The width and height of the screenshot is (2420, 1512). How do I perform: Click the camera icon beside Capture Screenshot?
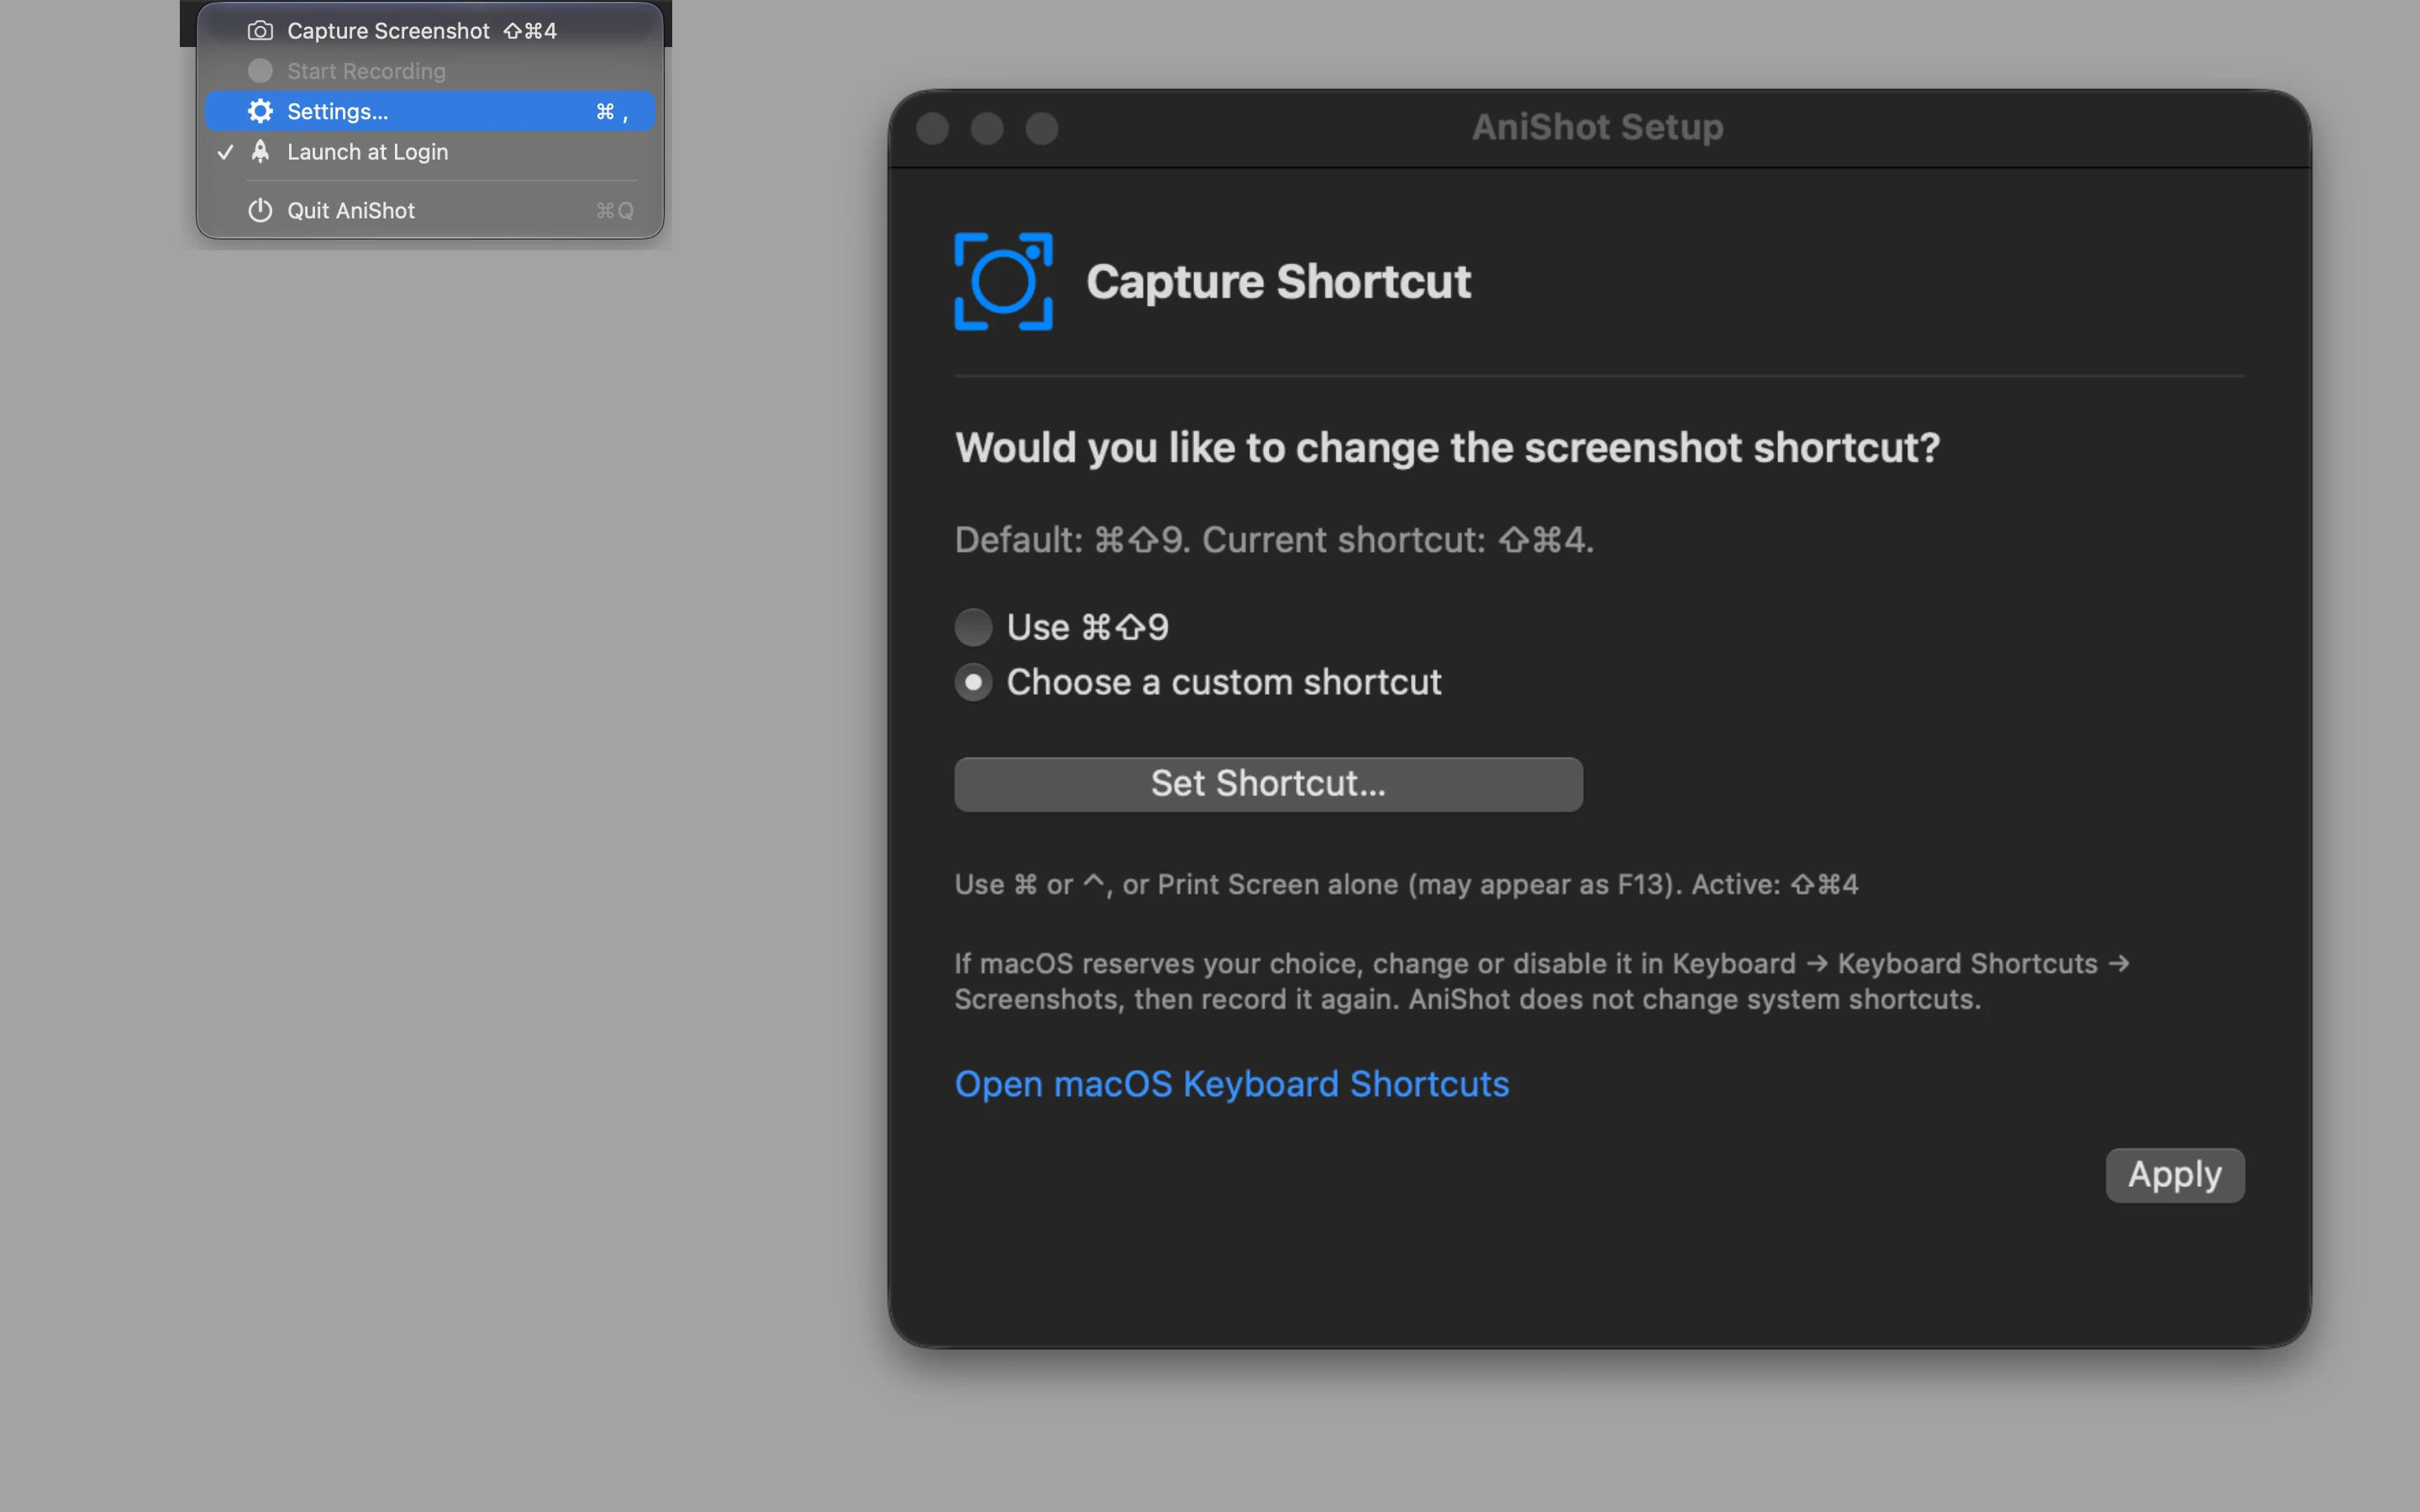[260, 31]
